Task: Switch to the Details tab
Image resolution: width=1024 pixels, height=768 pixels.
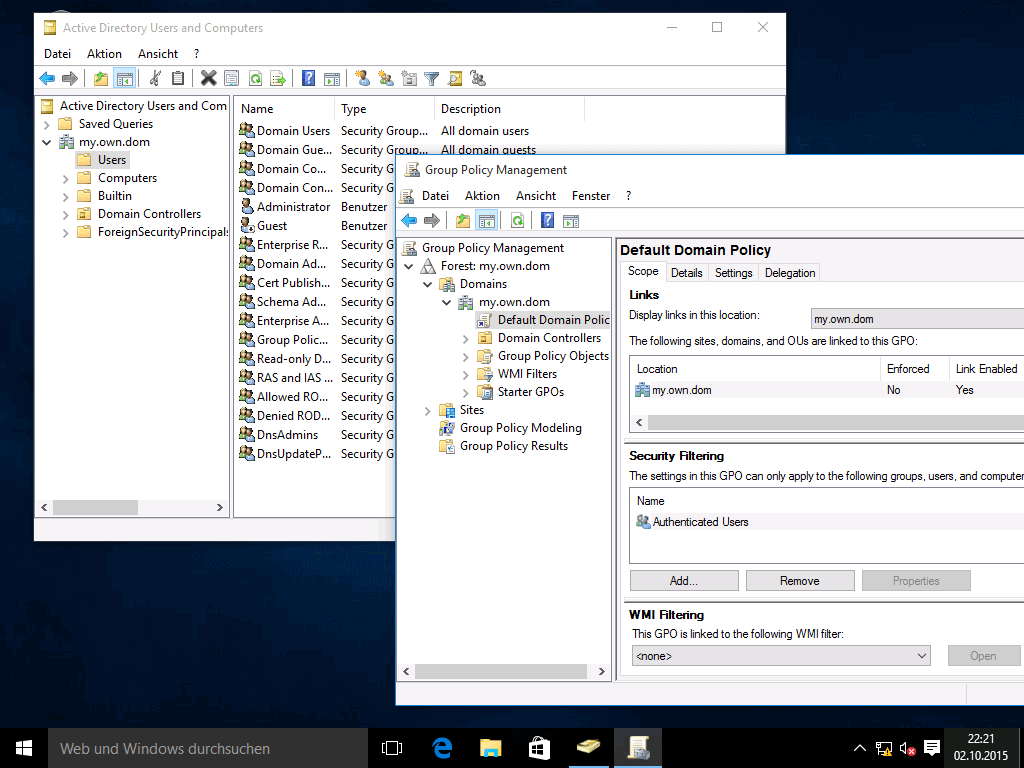Action: (x=686, y=272)
